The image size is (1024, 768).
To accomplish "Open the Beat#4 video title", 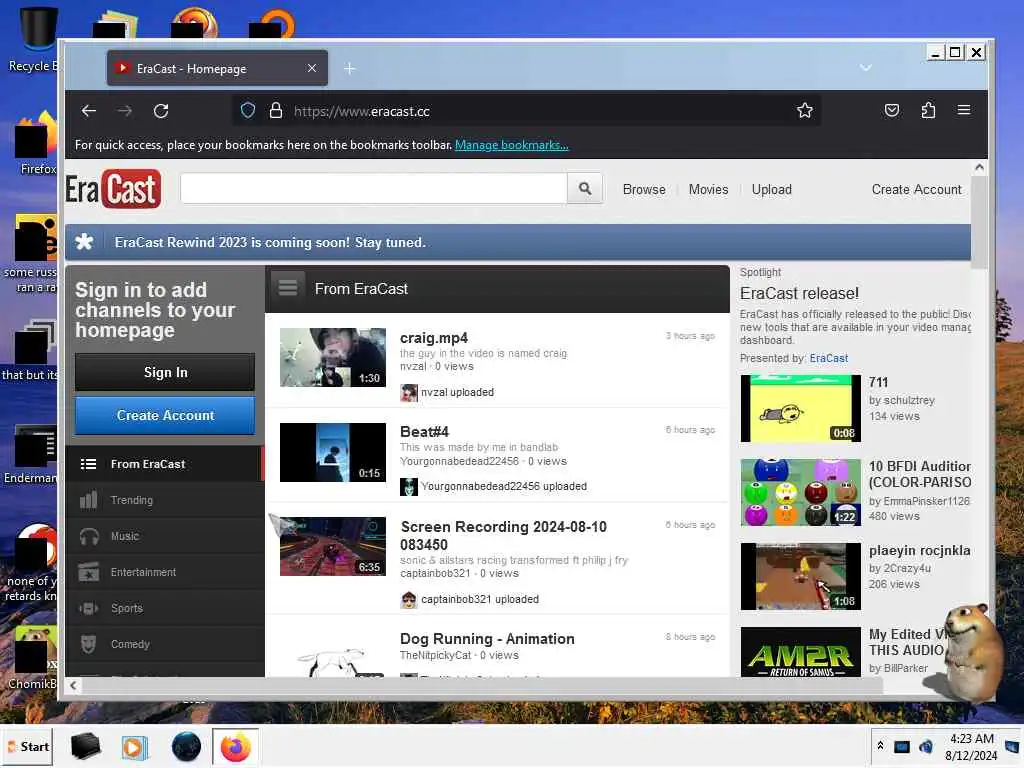I will tap(424, 432).
